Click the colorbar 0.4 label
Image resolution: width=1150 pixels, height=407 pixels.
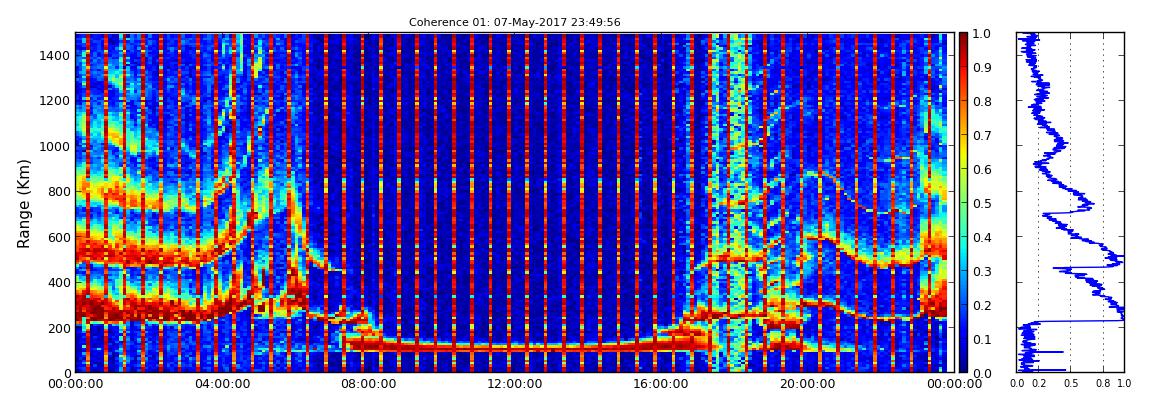(x=983, y=237)
